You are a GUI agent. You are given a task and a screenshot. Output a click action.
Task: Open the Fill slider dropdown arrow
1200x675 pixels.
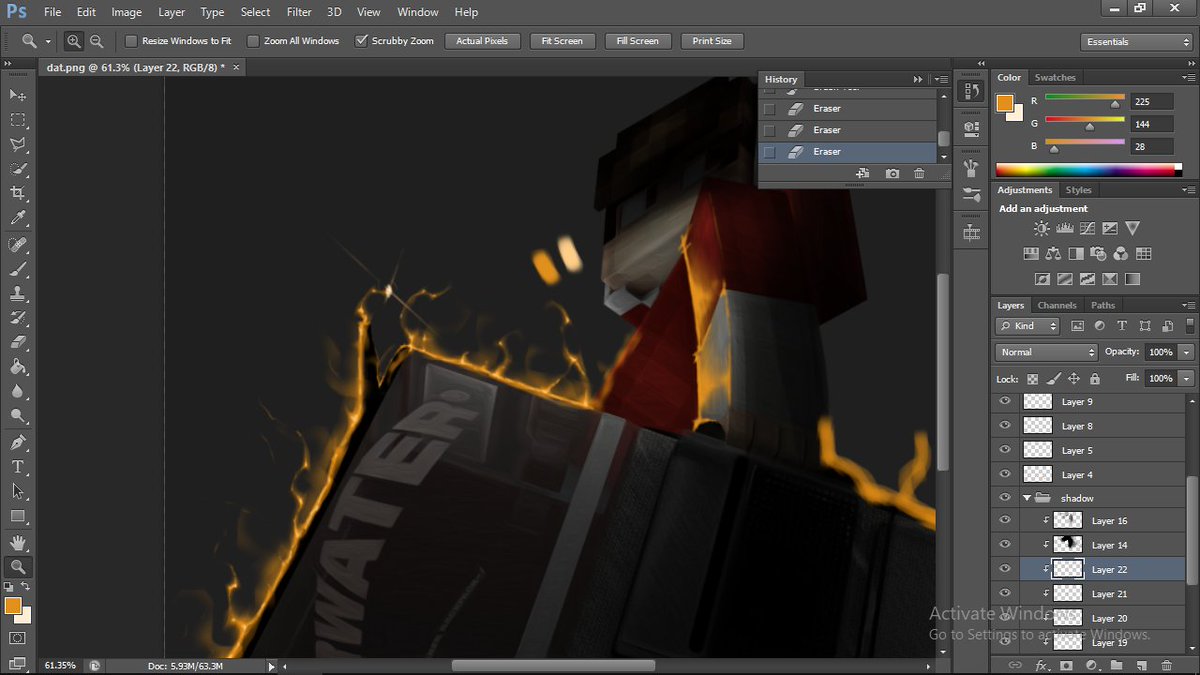(x=1186, y=379)
